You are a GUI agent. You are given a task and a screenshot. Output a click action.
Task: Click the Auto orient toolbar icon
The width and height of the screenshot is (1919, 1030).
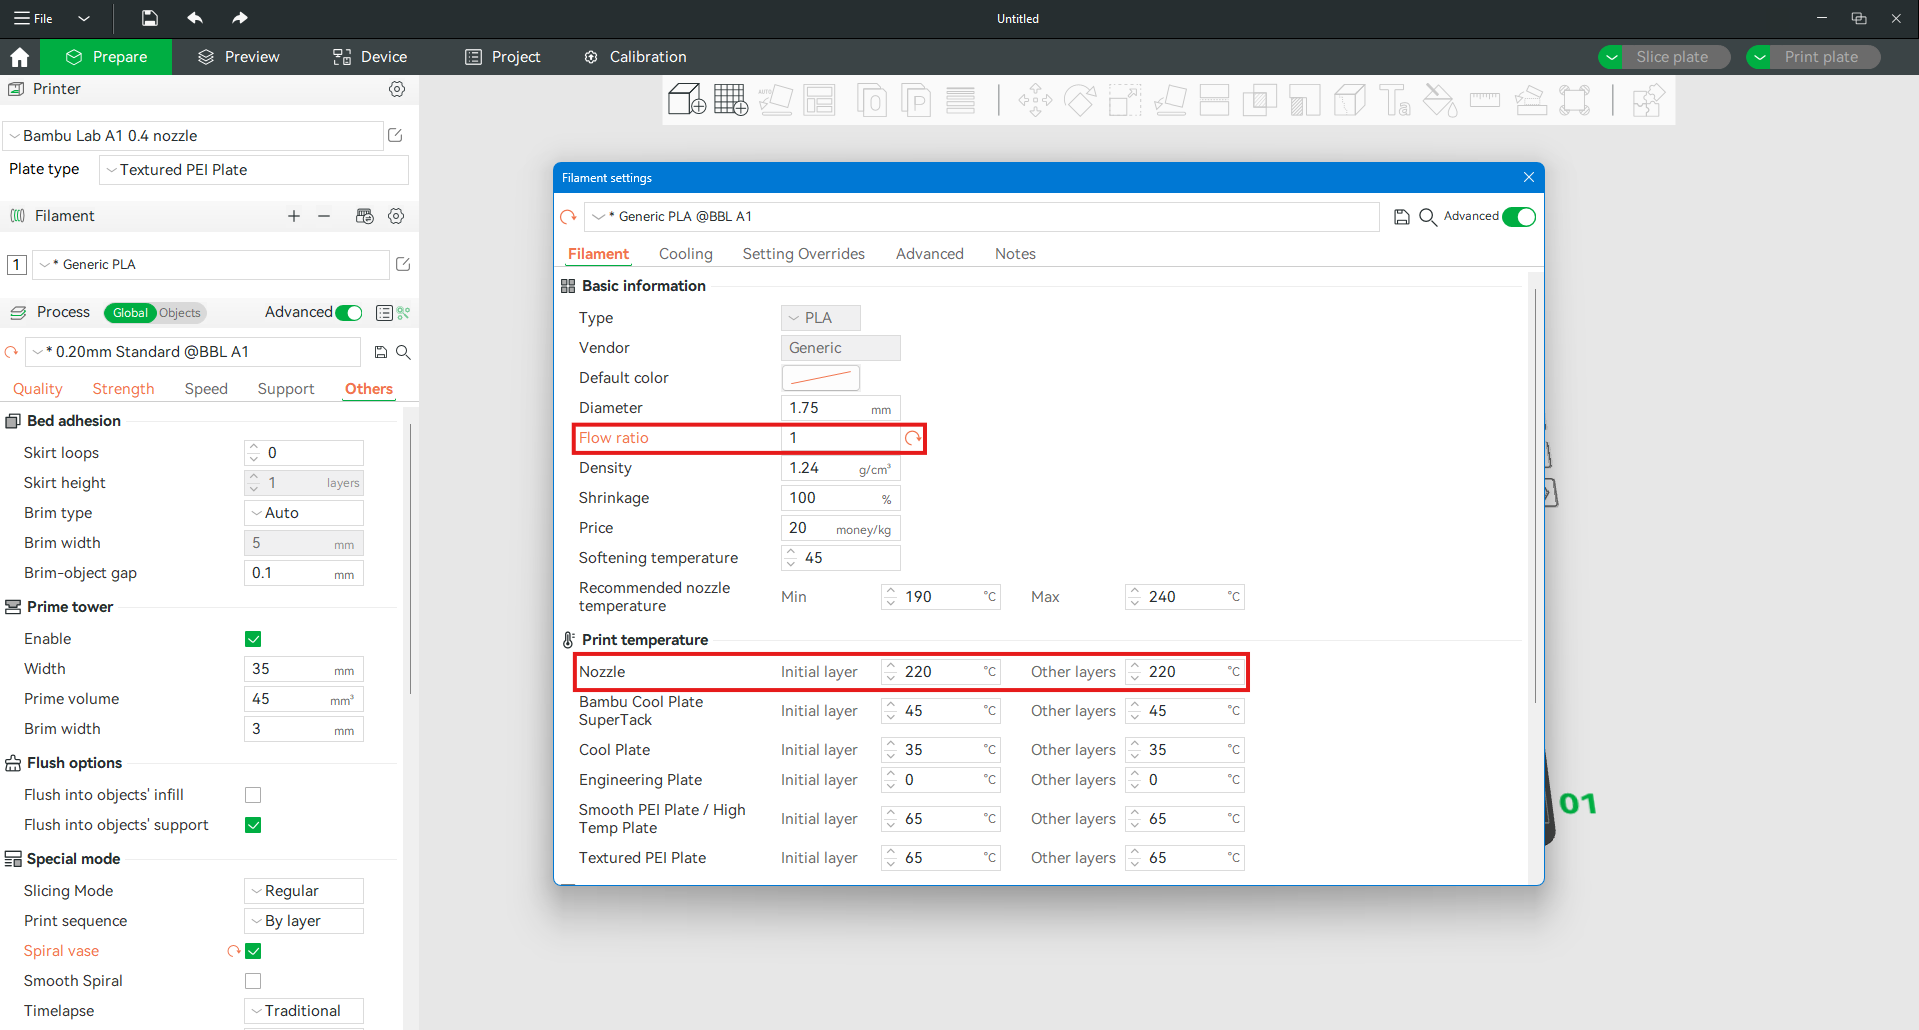775,100
